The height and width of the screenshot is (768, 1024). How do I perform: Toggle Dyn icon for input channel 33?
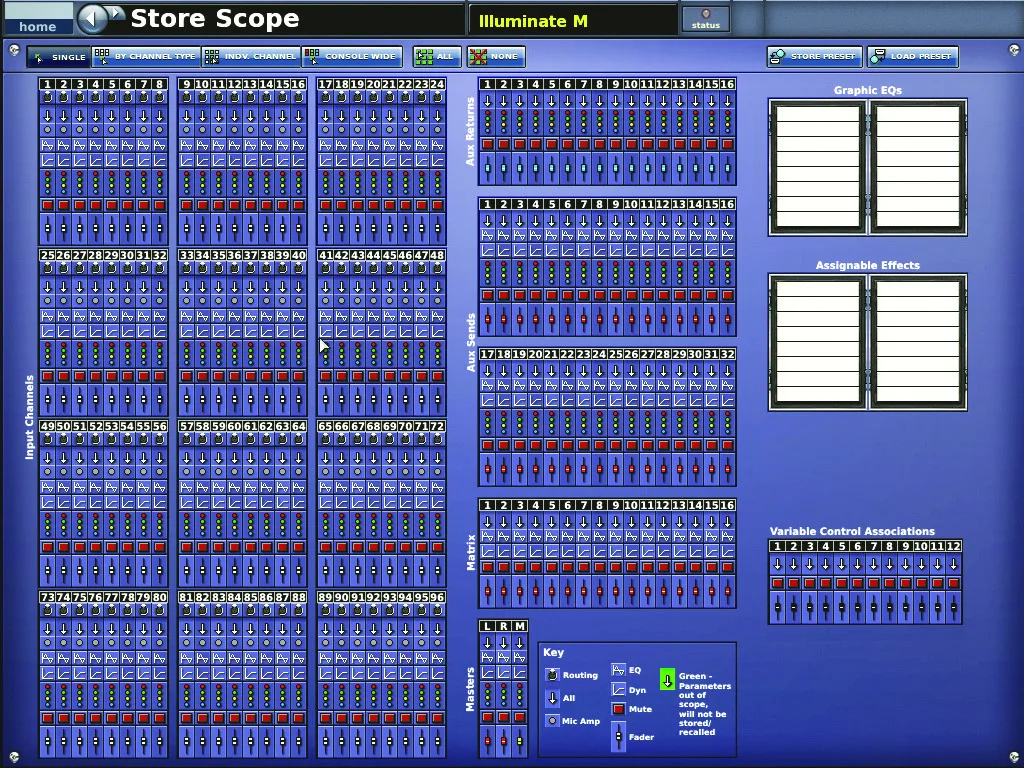tap(187, 332)
